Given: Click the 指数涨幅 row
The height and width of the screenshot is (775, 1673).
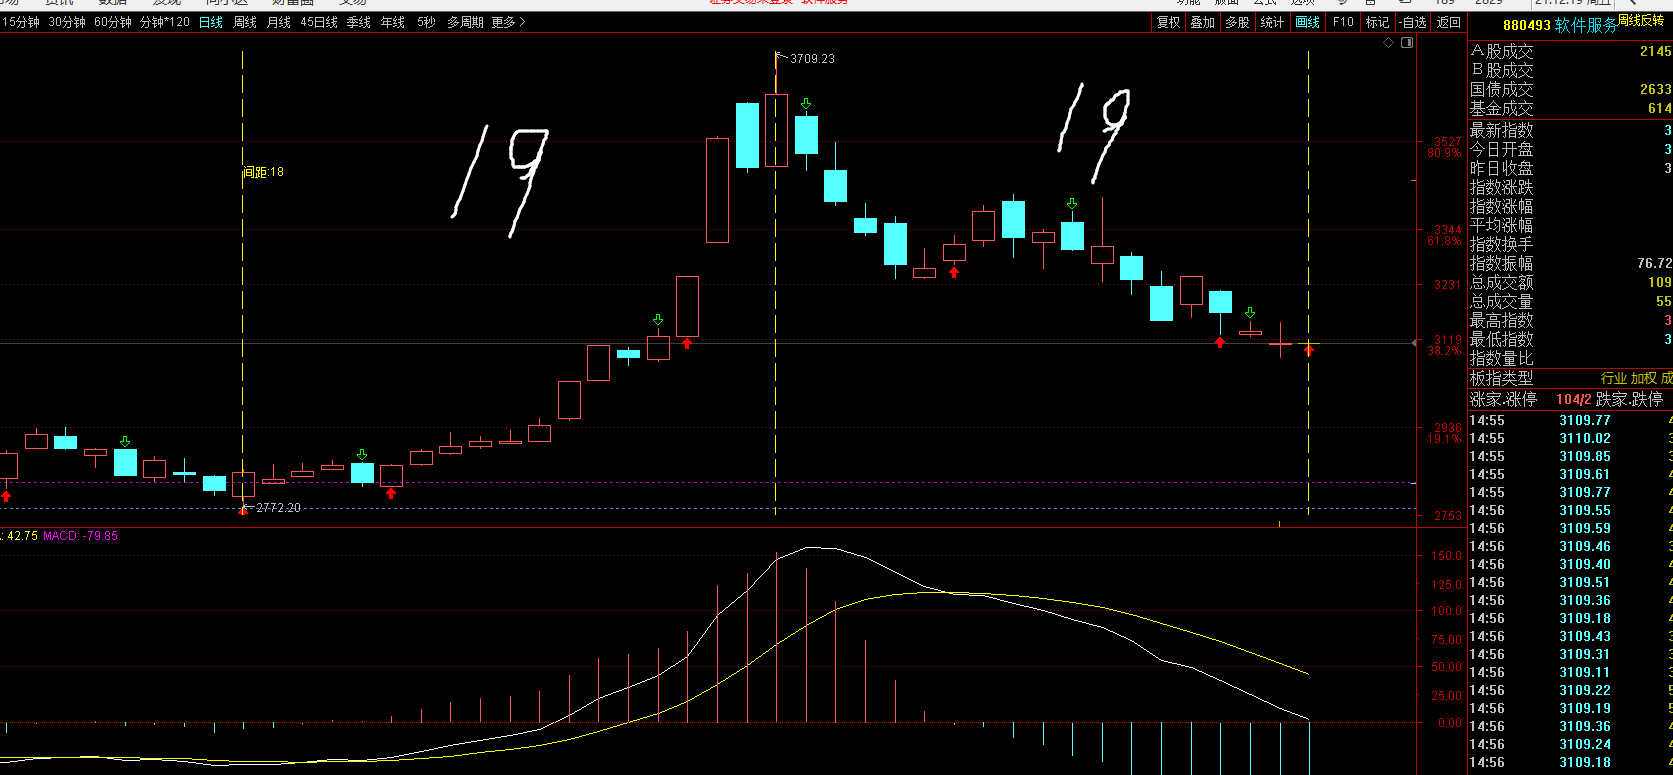Looking at the screenshot, I should [1570, 206].
